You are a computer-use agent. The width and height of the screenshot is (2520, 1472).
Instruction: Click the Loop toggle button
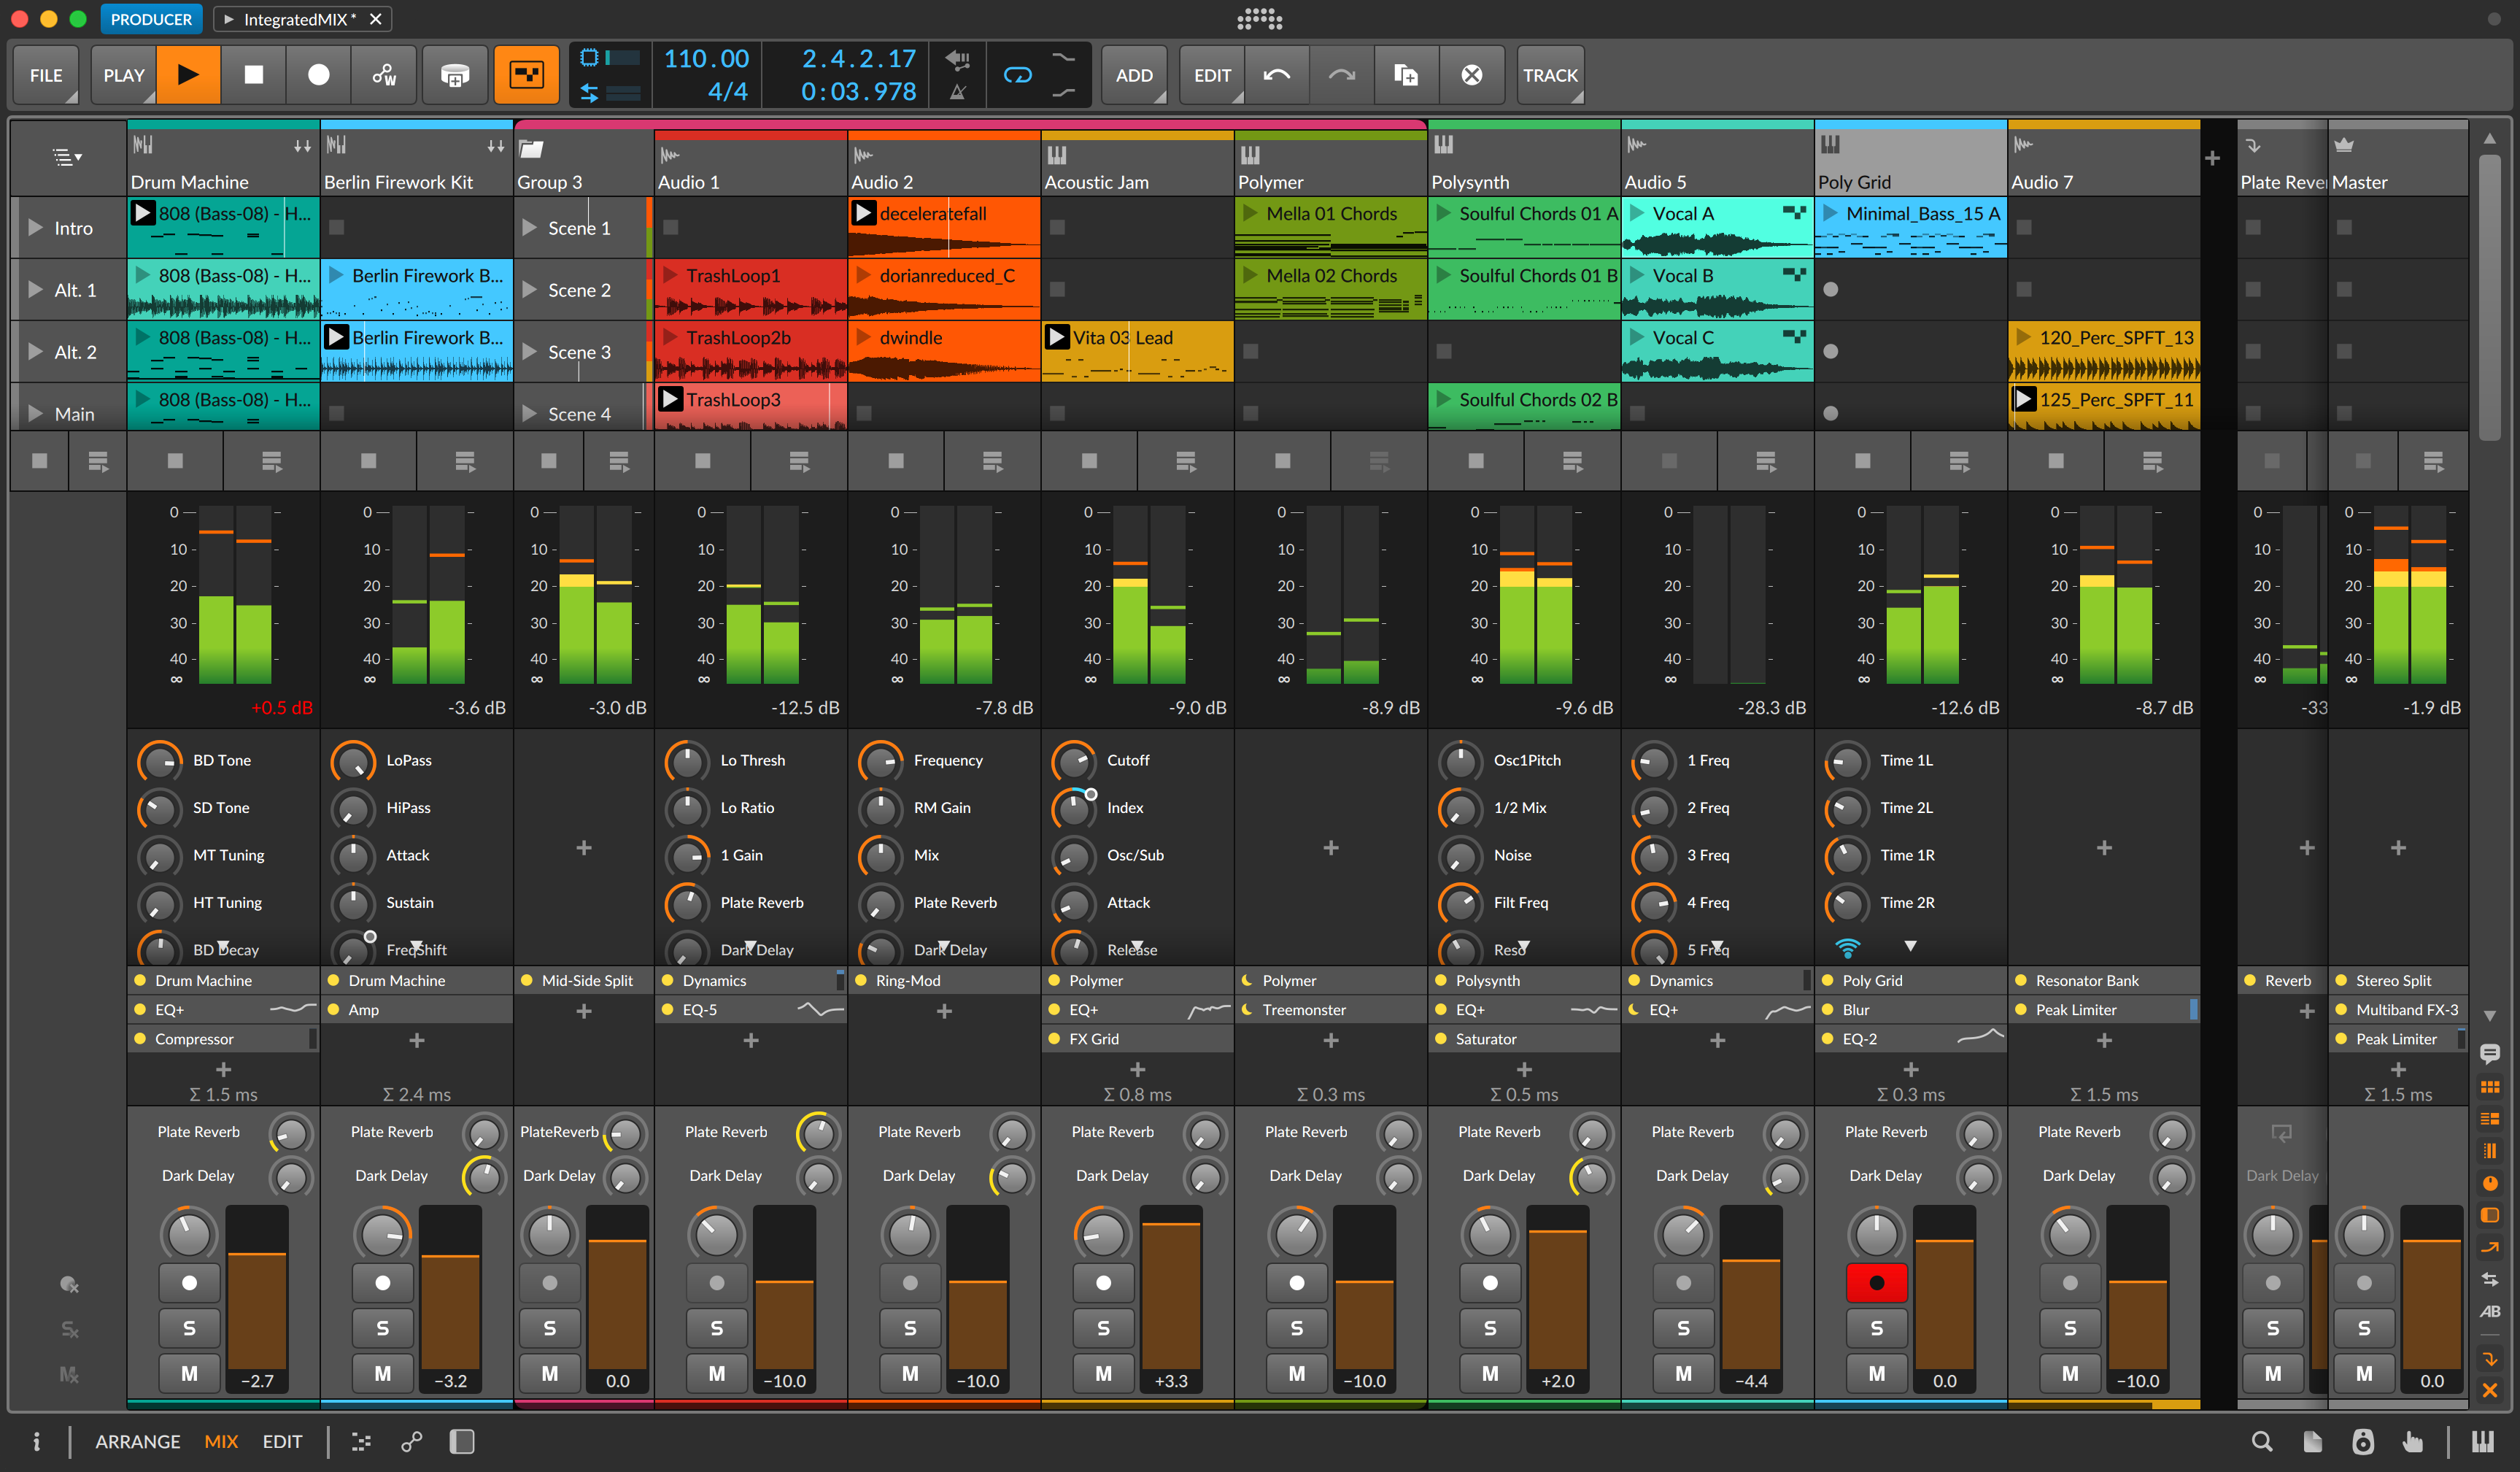coord(1019,74)
